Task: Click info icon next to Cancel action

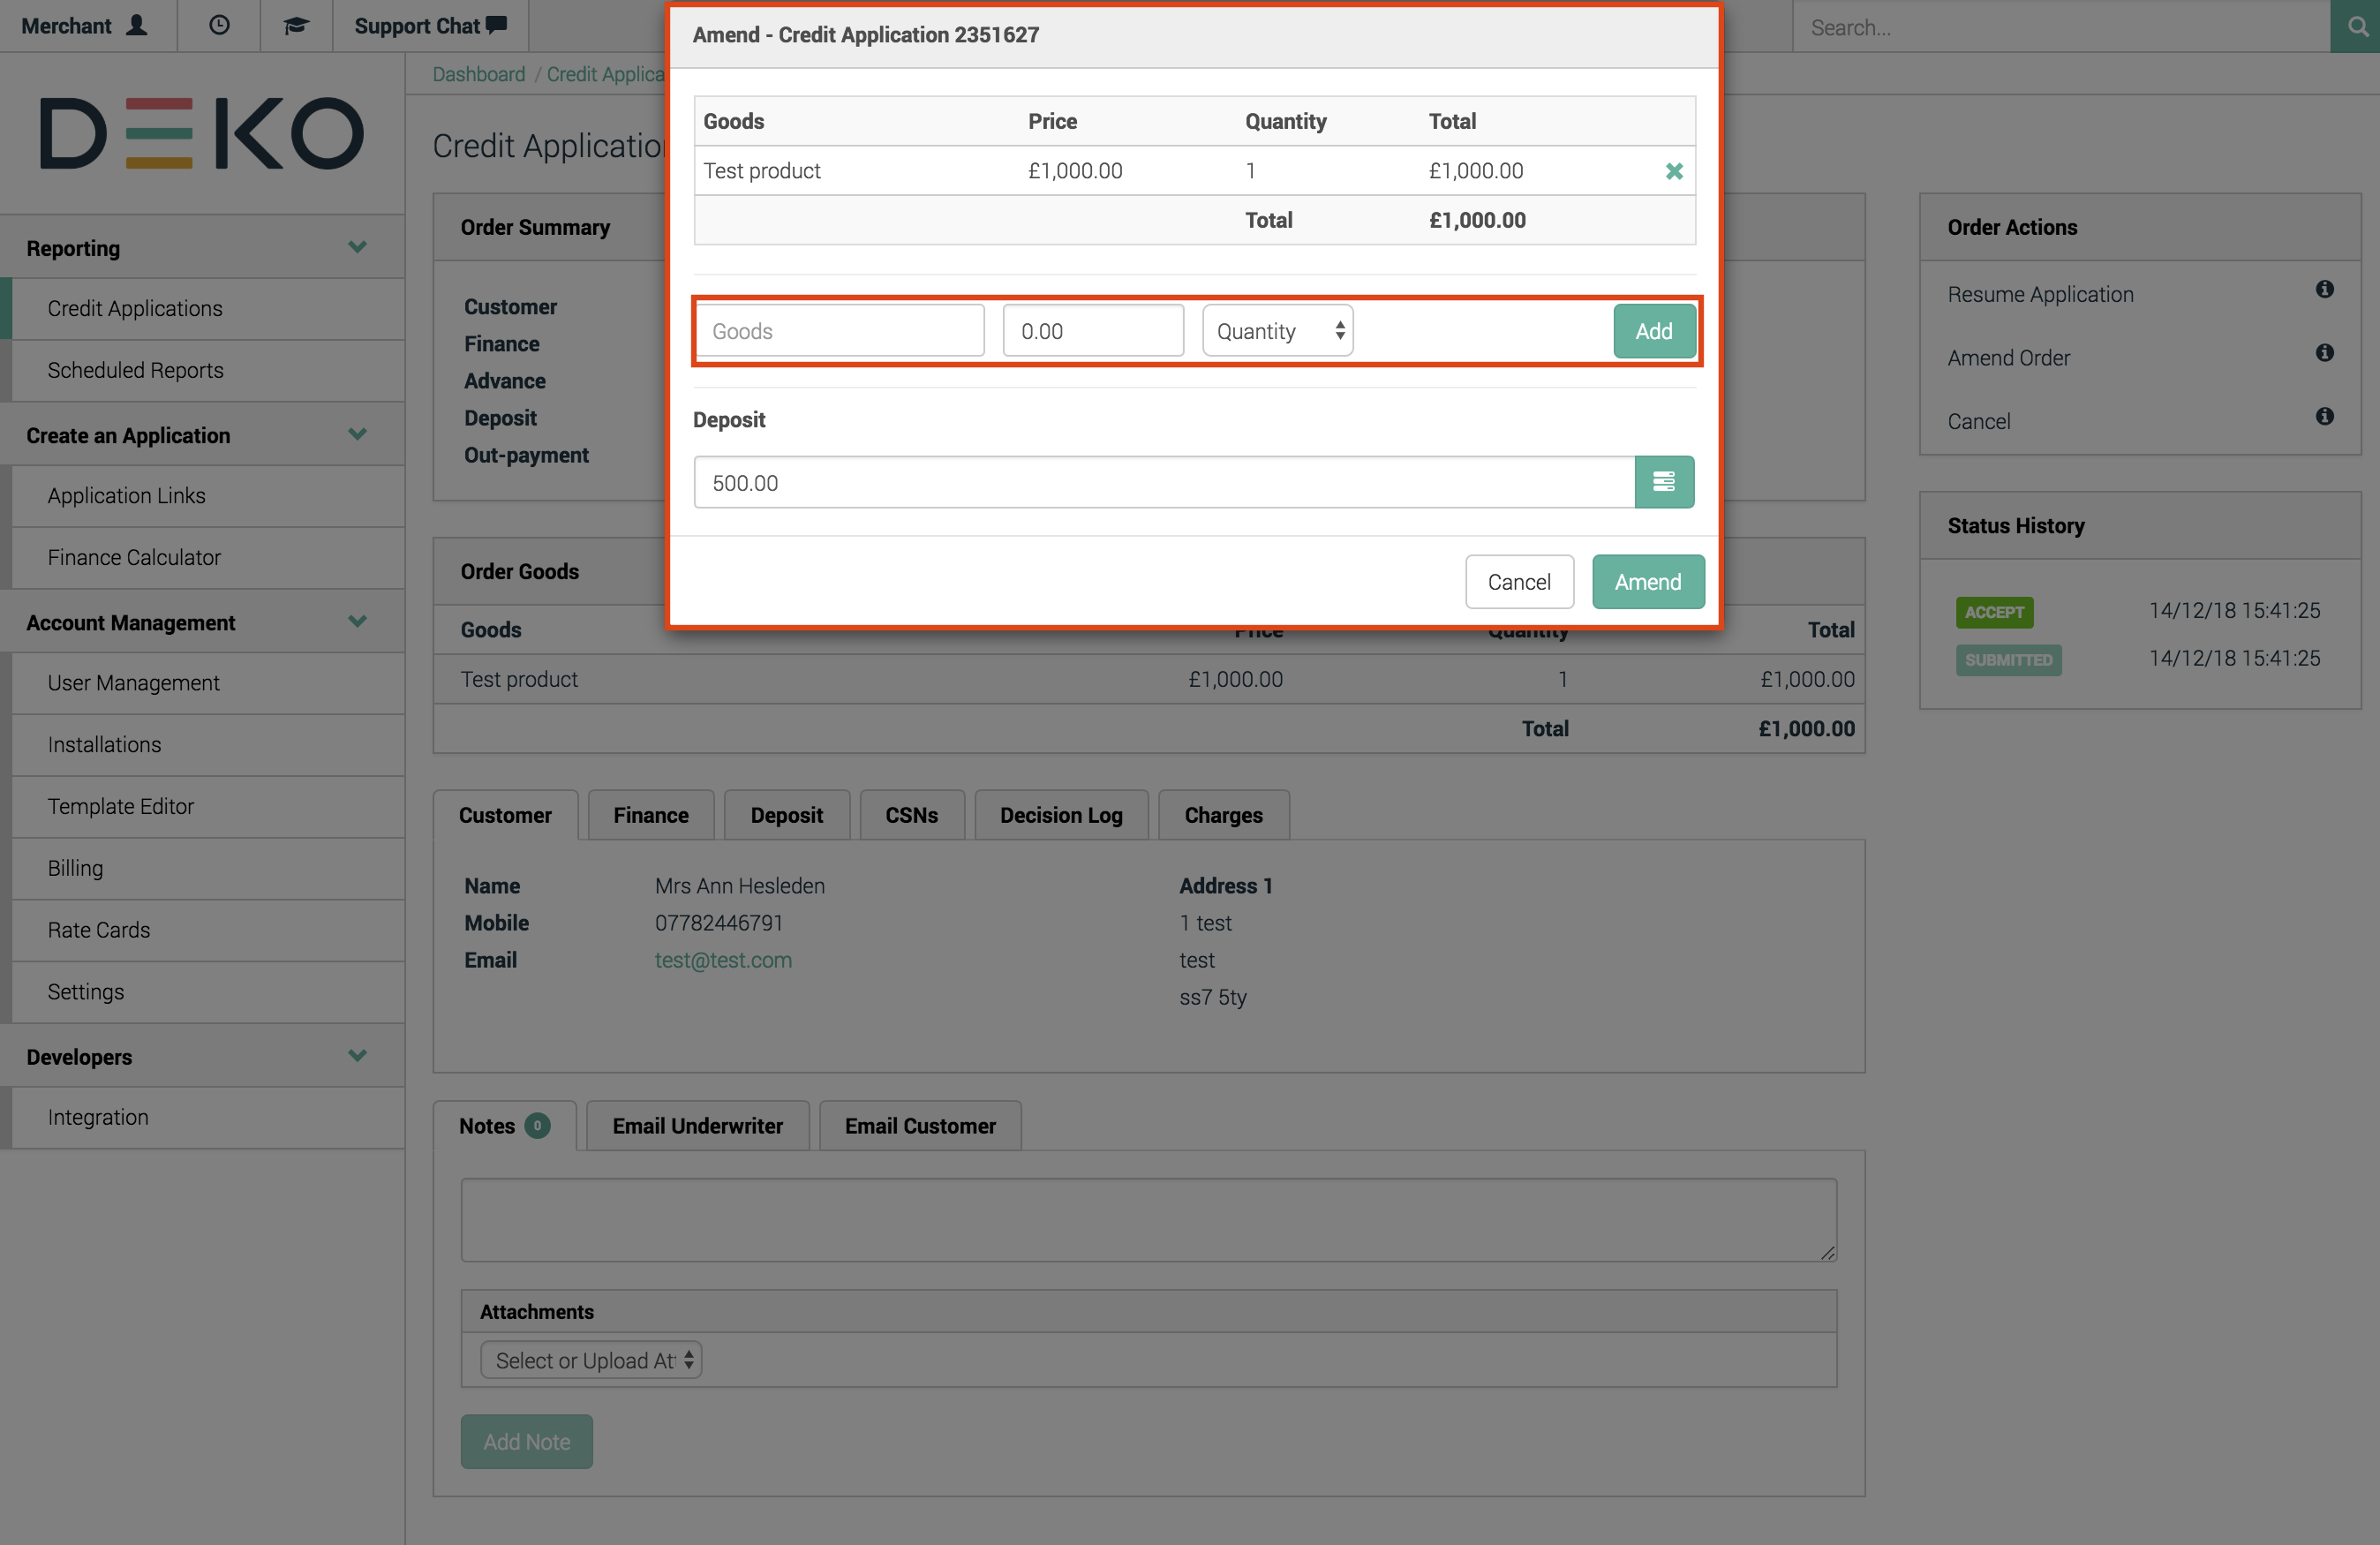Action: [x=2324, y=417]
